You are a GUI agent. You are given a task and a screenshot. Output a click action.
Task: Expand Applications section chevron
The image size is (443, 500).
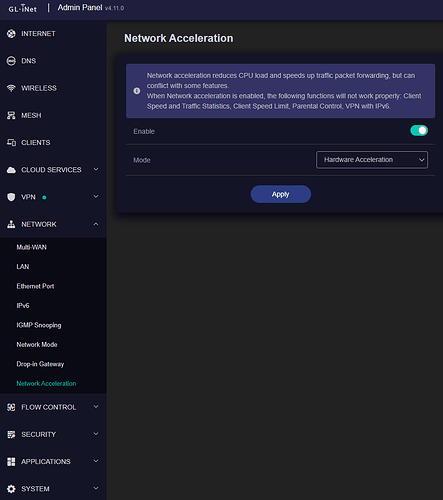pyautogui.click(x=96, y=461)
